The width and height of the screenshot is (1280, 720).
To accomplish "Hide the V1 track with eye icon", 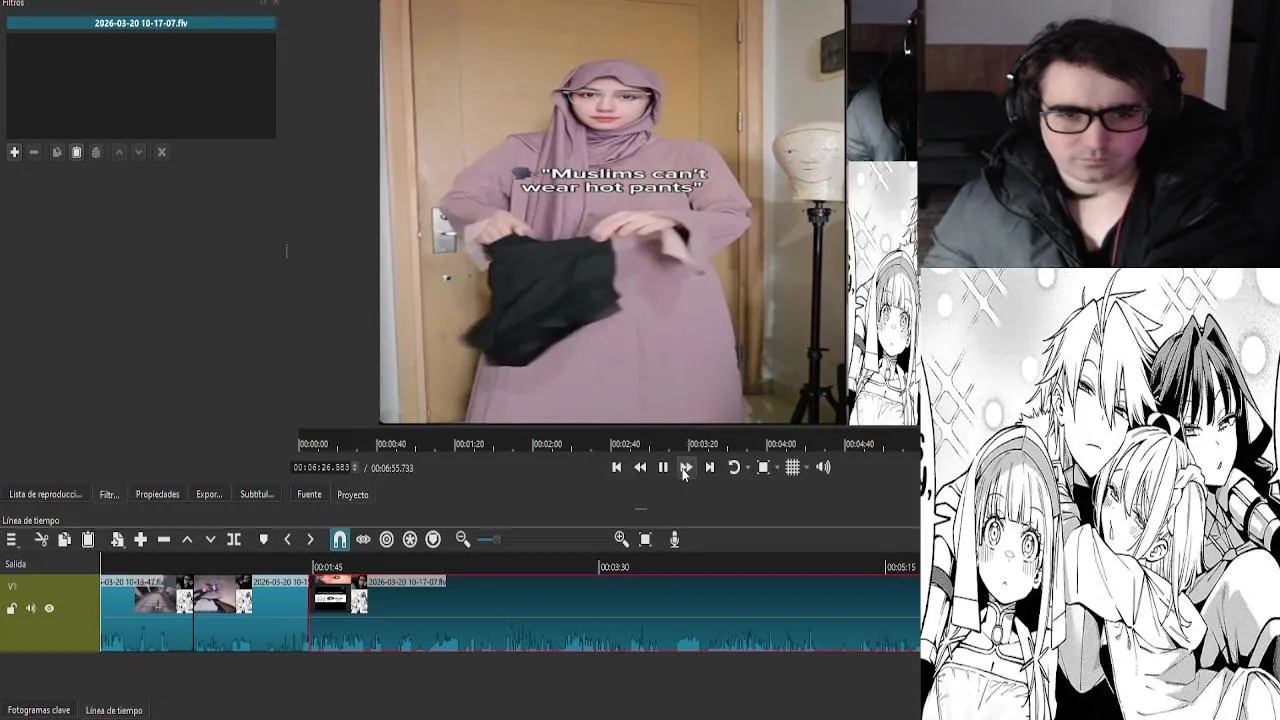I will [49, 608].
